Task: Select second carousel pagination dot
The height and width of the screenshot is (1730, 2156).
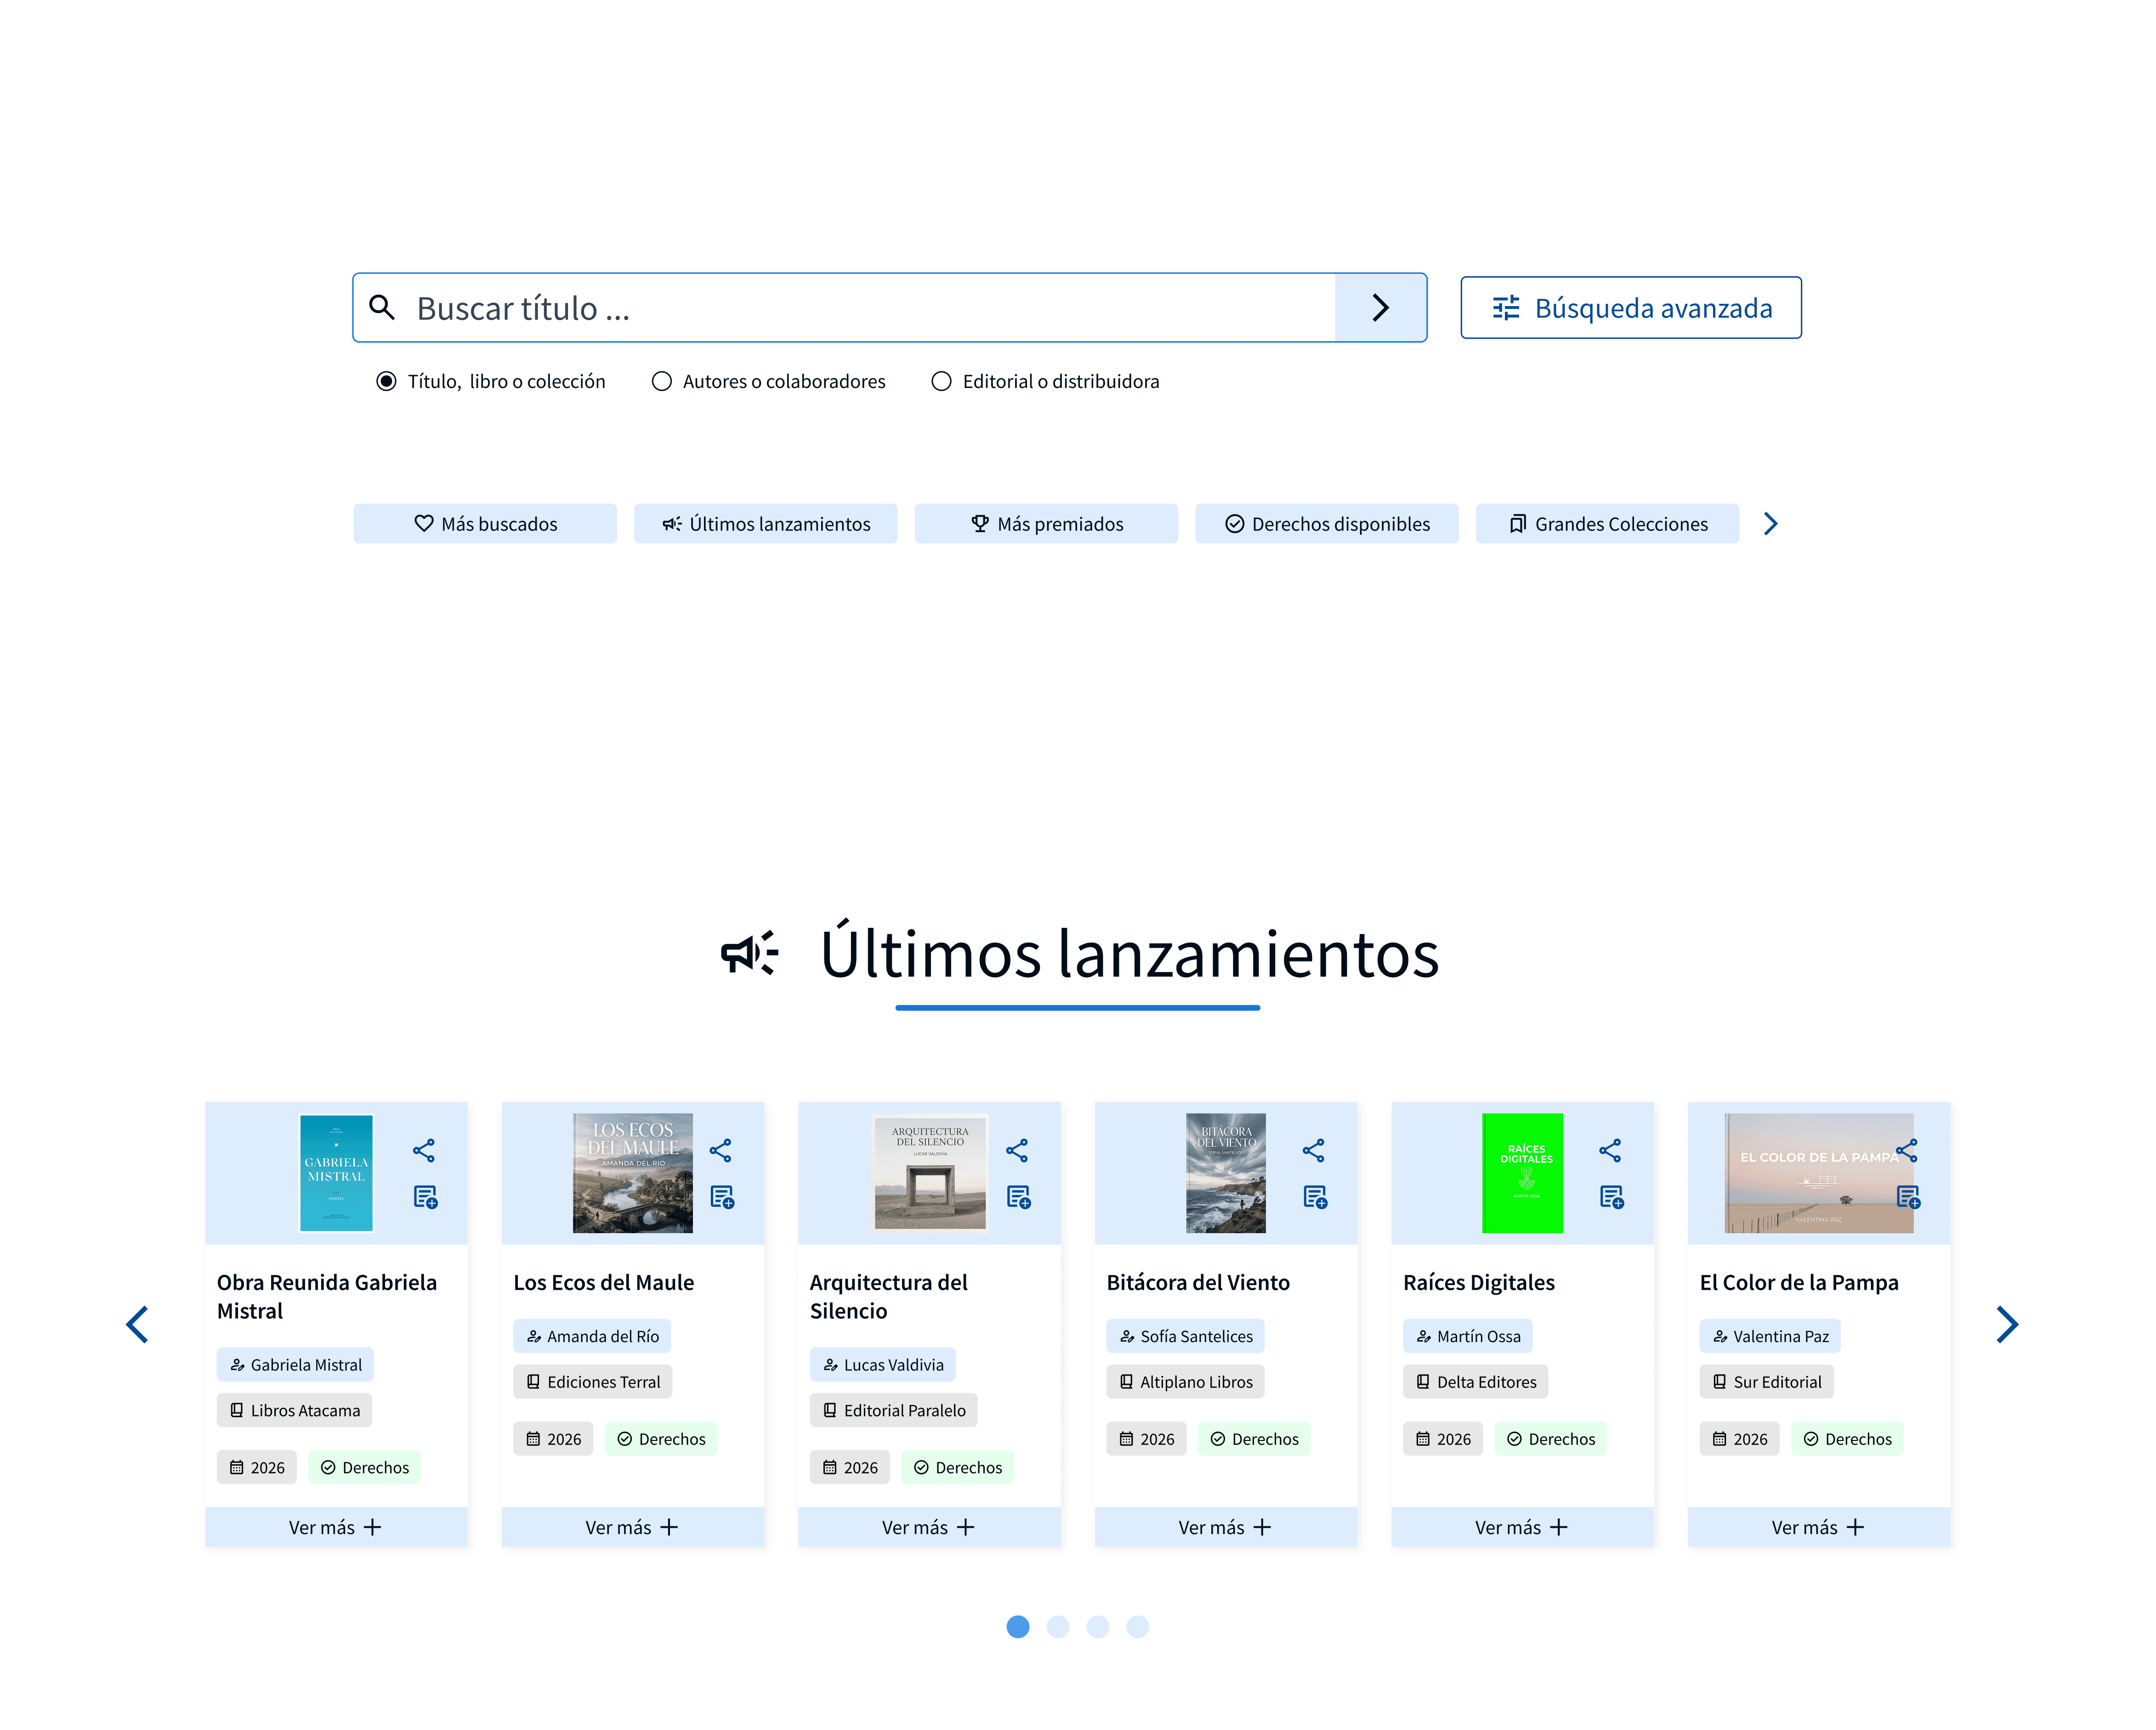Action: (1058, 1626)
